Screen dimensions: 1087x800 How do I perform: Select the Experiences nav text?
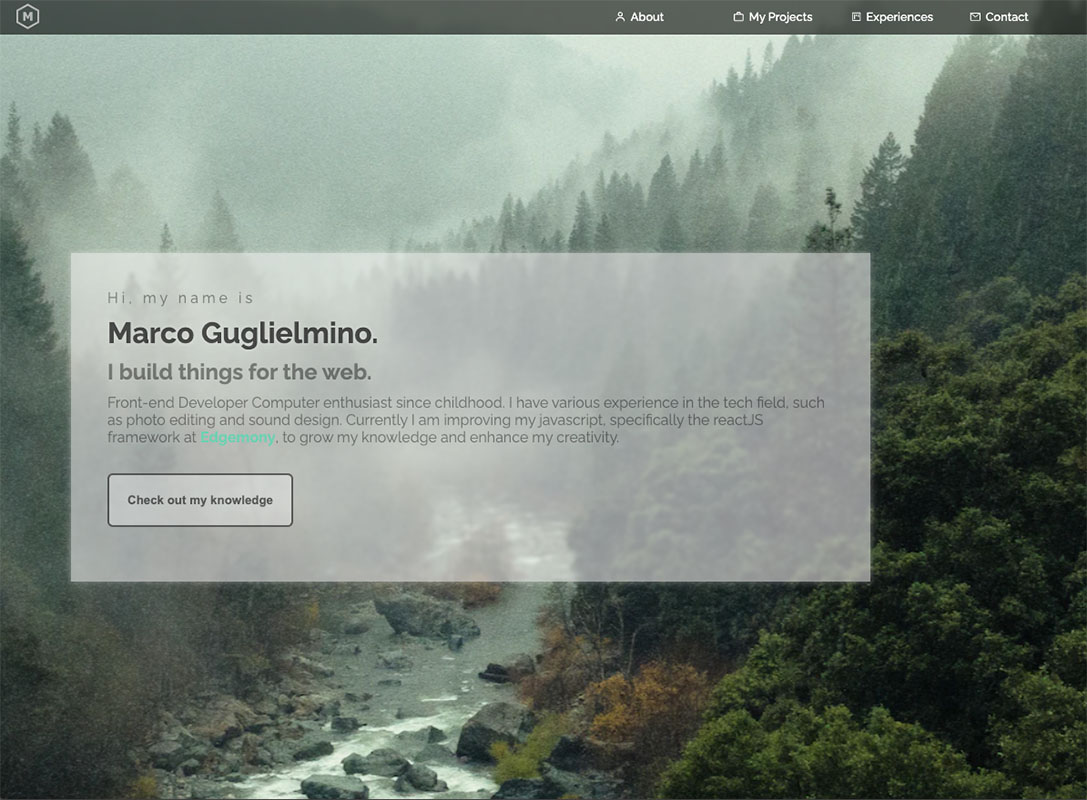899,17
